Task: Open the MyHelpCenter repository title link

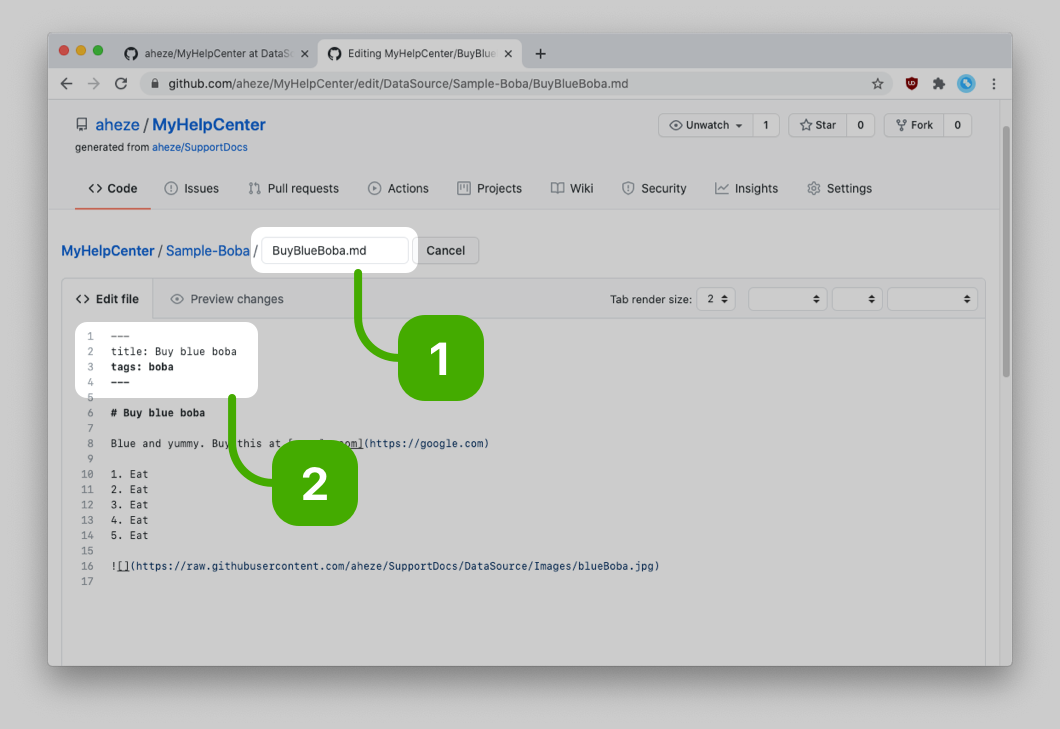Action: (209, 124)
